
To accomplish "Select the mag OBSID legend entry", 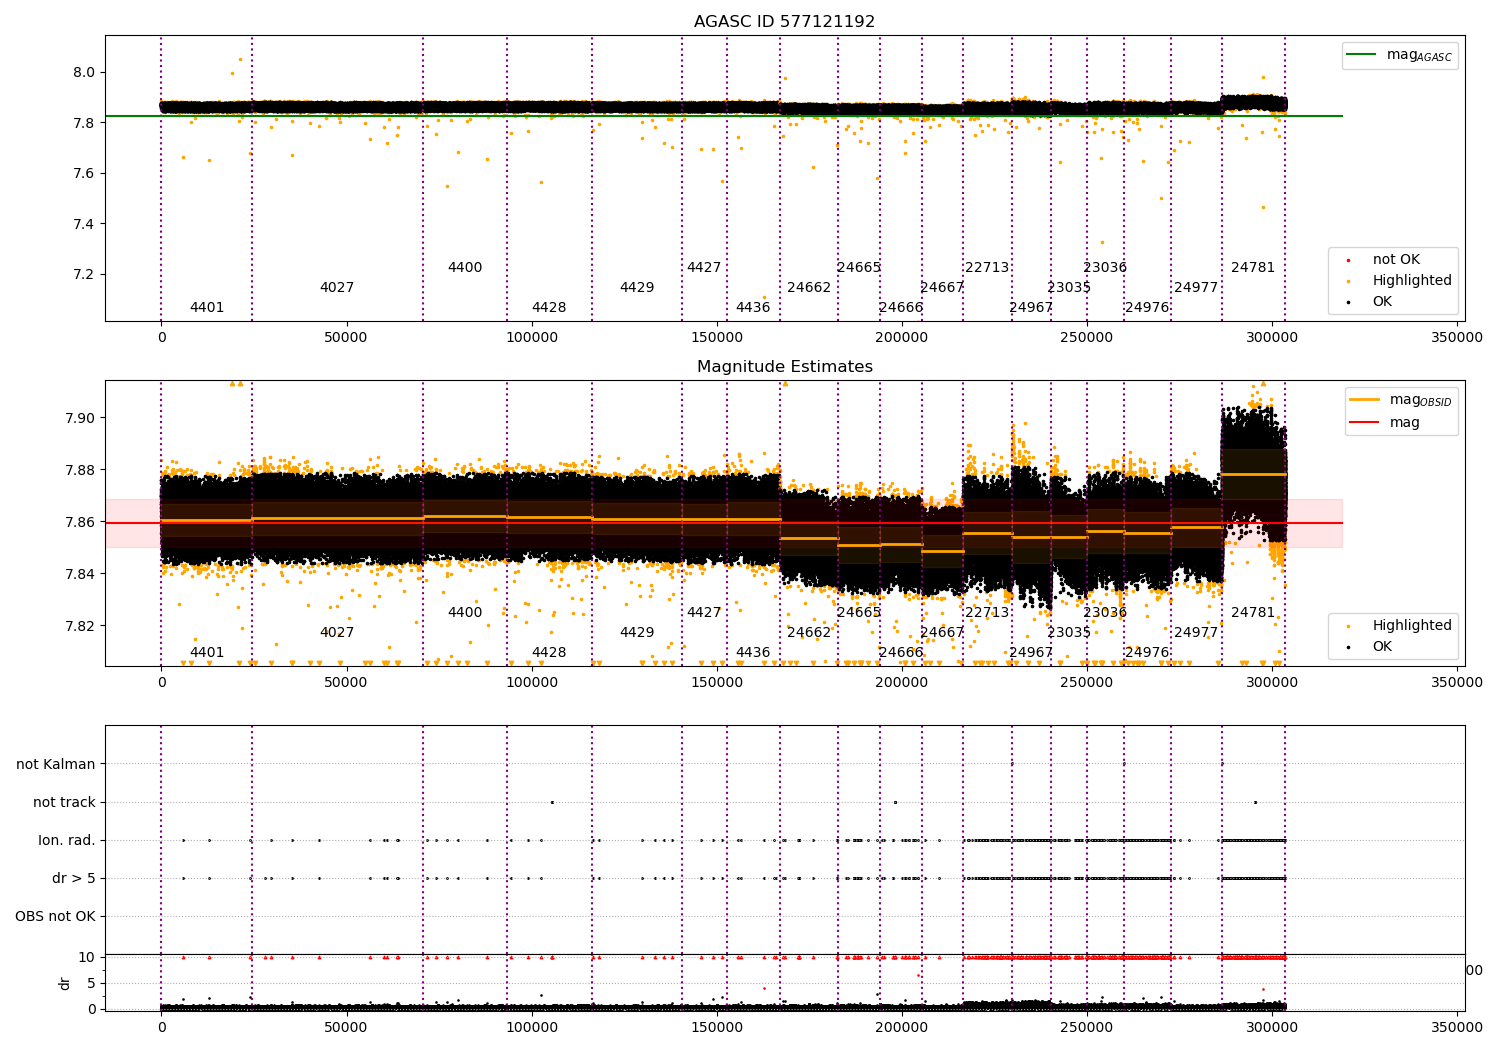I will click(x=1400, y=400).
